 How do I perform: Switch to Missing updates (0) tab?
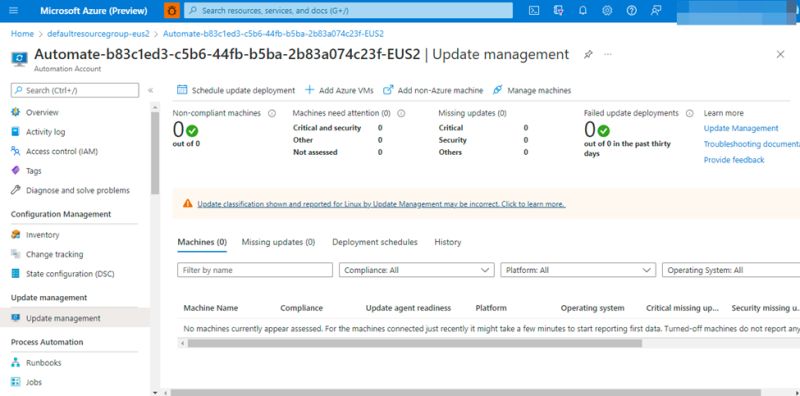(279, 242)
